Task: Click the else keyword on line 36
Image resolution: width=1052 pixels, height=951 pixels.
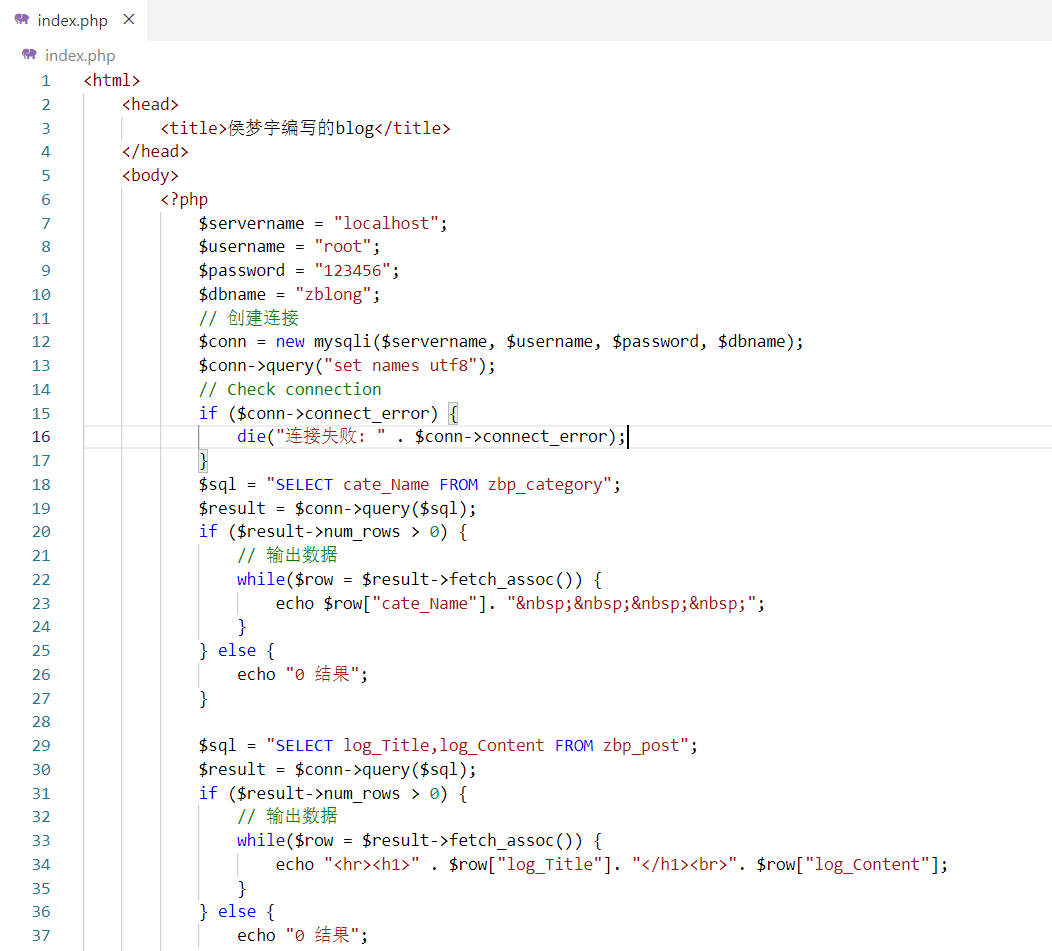Action: (237, 912)
